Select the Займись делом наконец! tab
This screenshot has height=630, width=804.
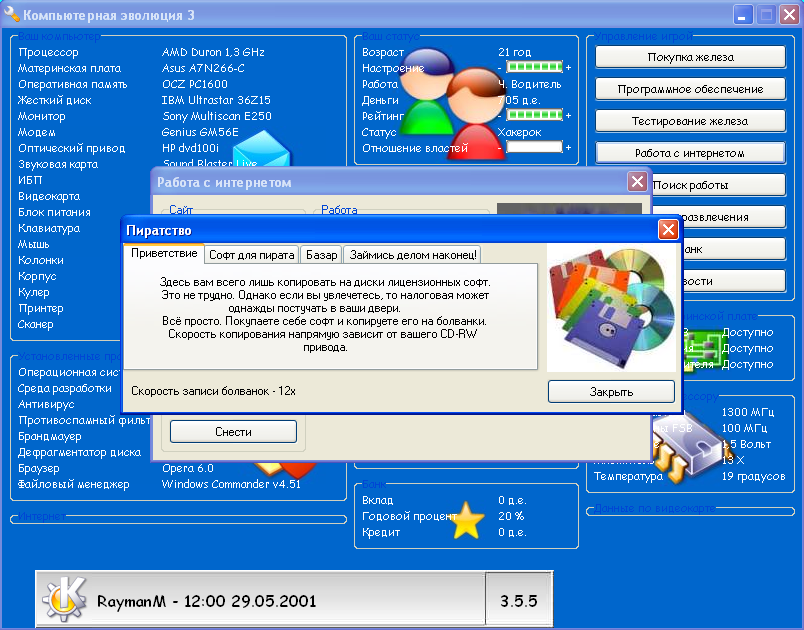413,255
